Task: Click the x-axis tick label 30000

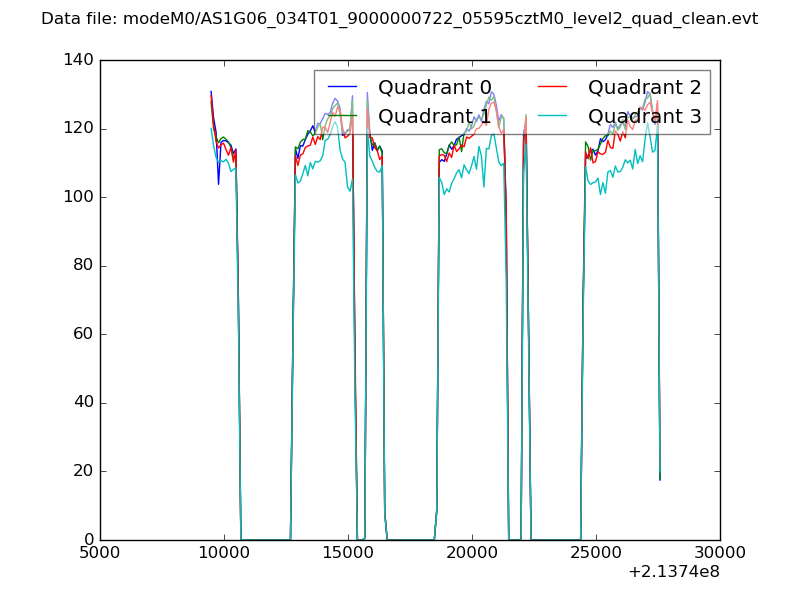Action: click(x=720, y=553)
